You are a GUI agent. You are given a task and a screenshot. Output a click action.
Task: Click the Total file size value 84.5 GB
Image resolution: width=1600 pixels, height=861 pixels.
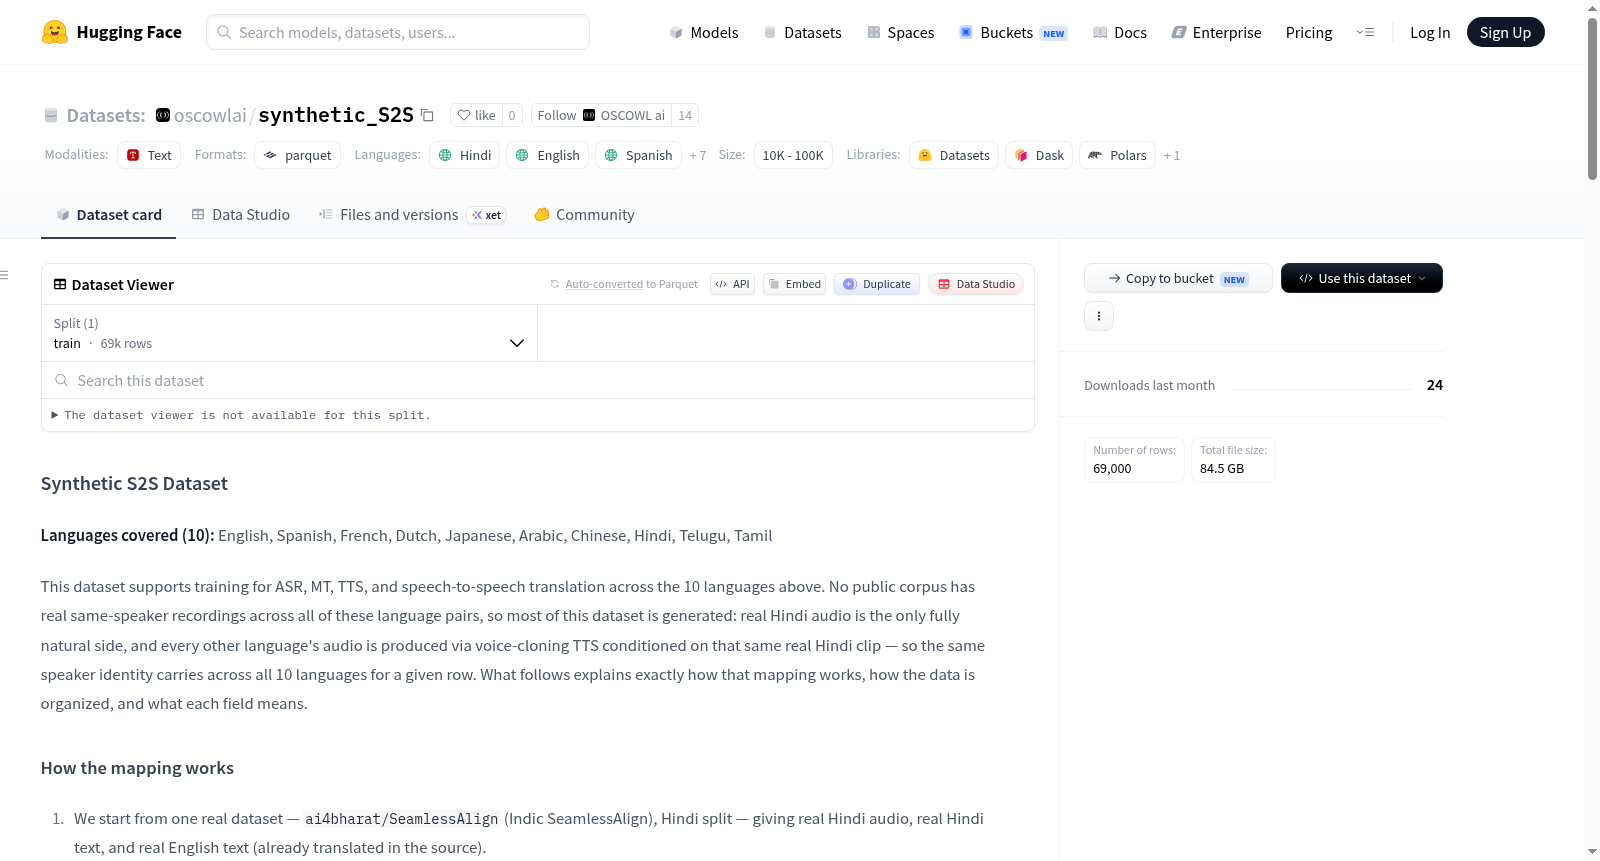1222,468
